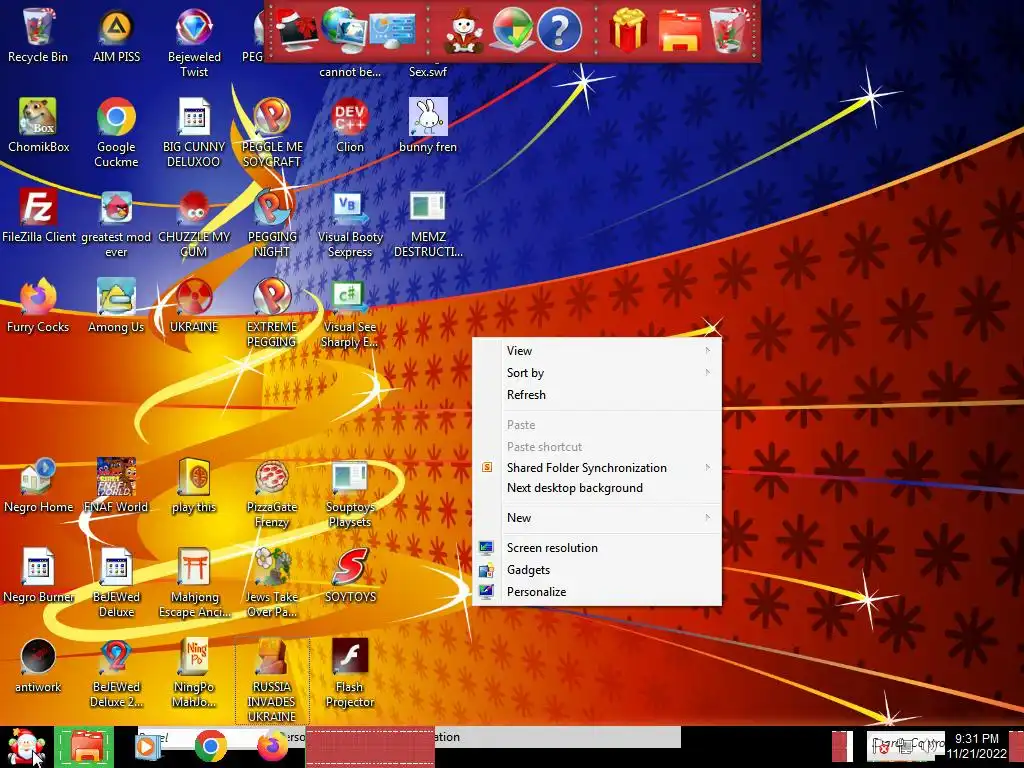
Task: Click the Santa-hat computer icon in top dock
Action: point(297,31)
